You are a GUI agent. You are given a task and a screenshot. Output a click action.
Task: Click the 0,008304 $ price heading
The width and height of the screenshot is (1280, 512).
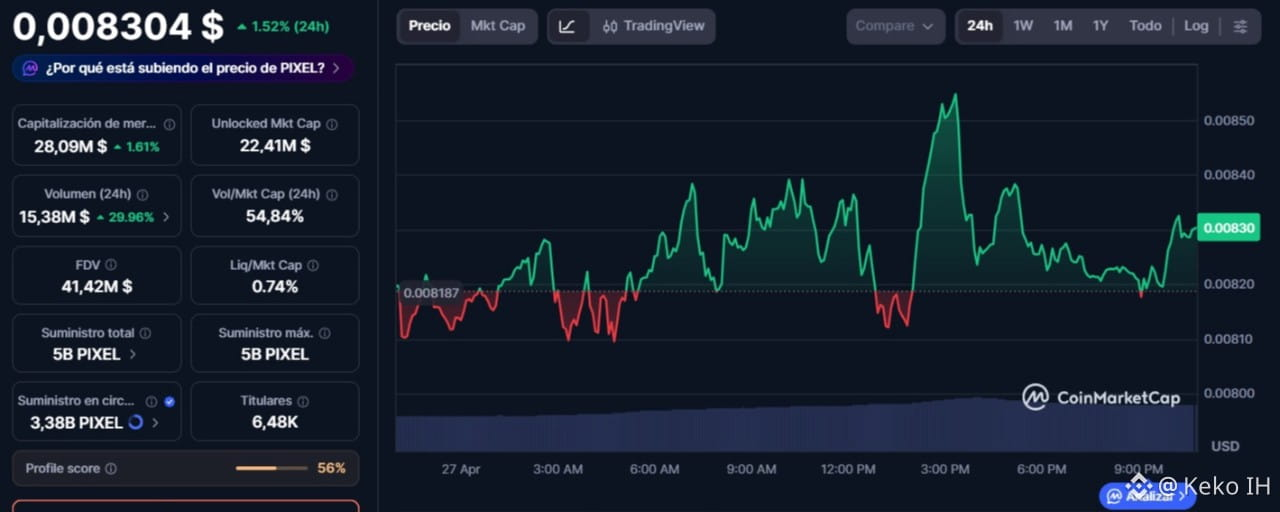tap(118, 27)
